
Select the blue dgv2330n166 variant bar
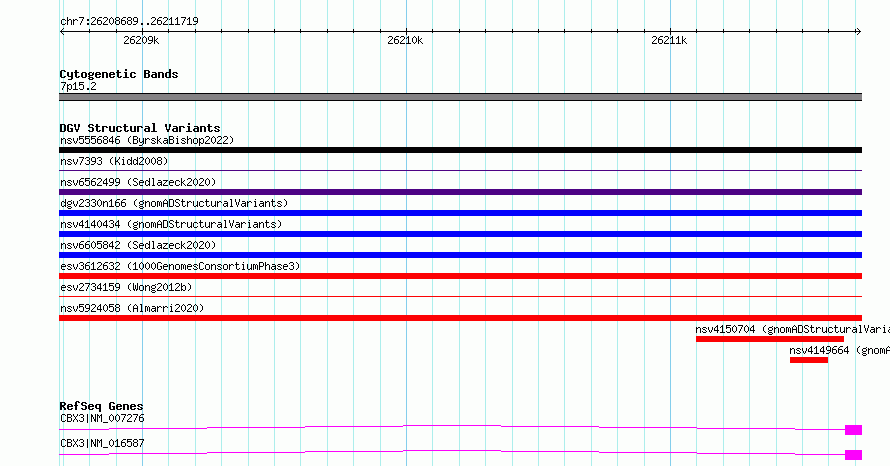click(x=460, y=213)
